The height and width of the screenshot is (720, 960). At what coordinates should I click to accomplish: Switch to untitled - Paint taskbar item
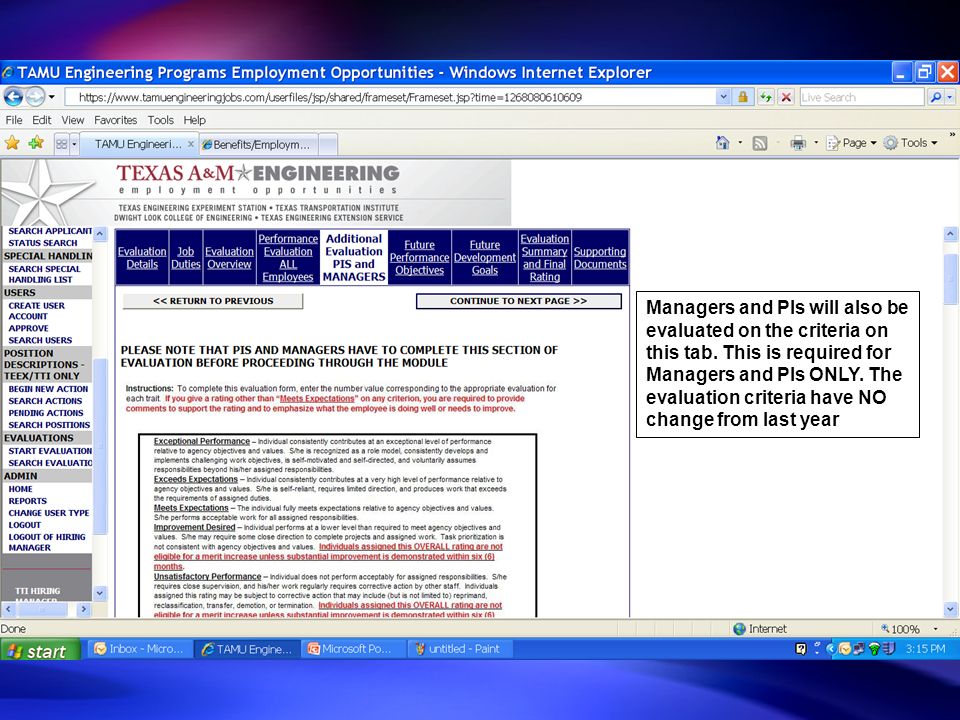[x=460, y=649]
